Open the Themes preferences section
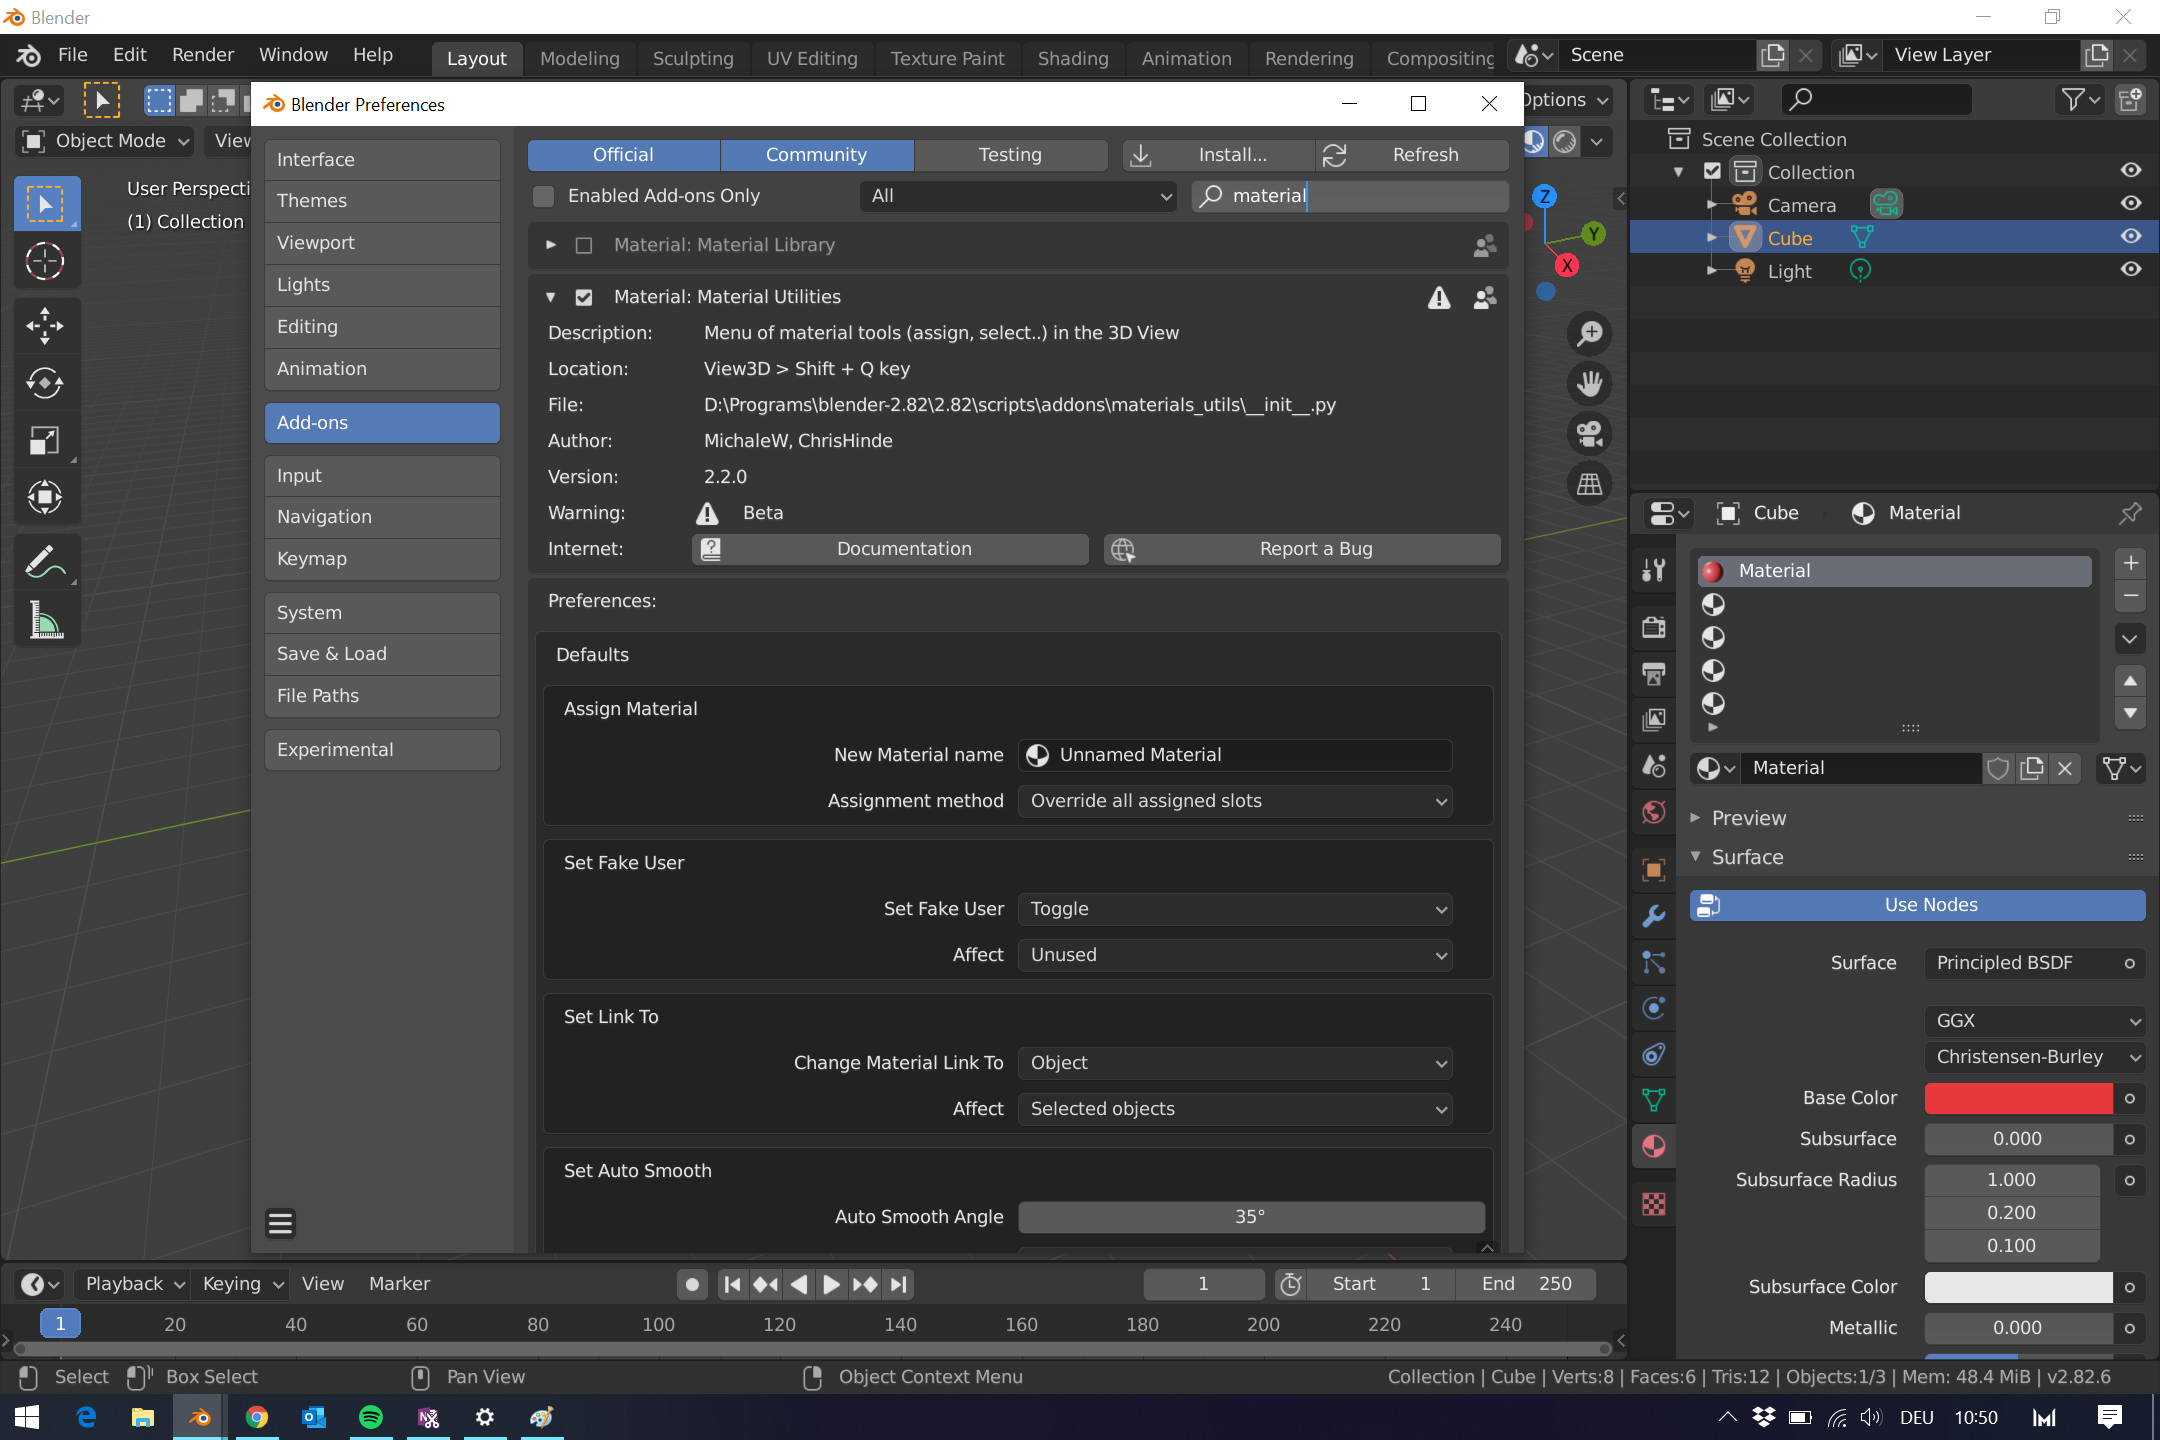This screenshot has height=1440, width=2160. click(382, 201)
